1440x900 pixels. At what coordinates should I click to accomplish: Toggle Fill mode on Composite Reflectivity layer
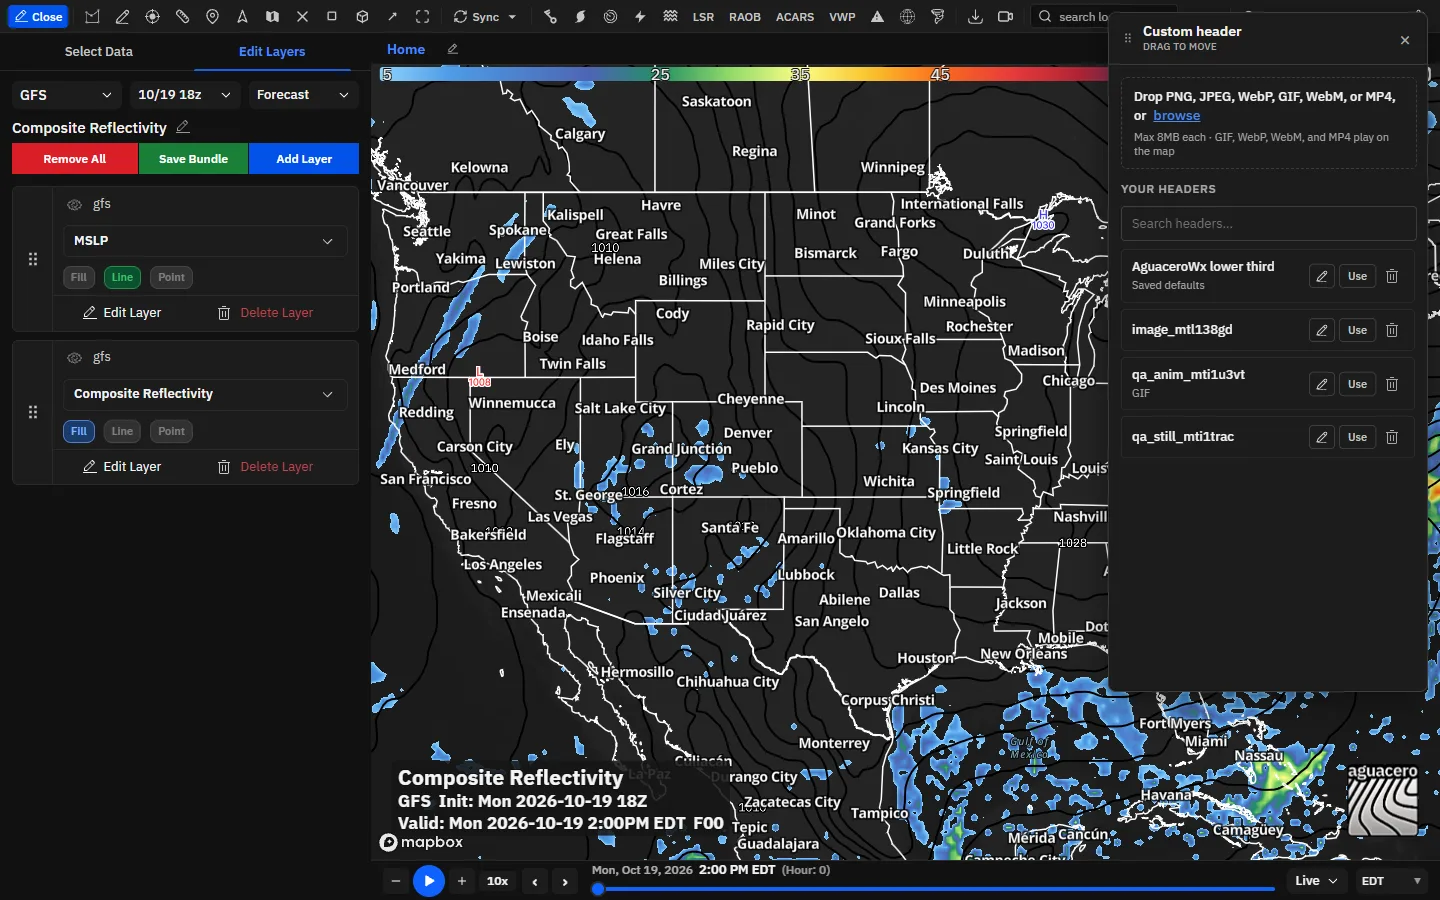(79, 431)
